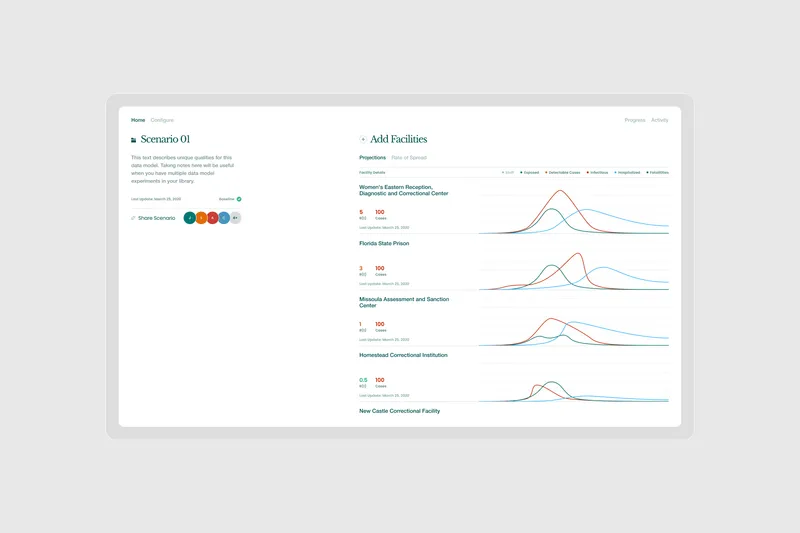Open the Configure navigation item
Viewport: 800px width, 533px height.
[162, 120]
